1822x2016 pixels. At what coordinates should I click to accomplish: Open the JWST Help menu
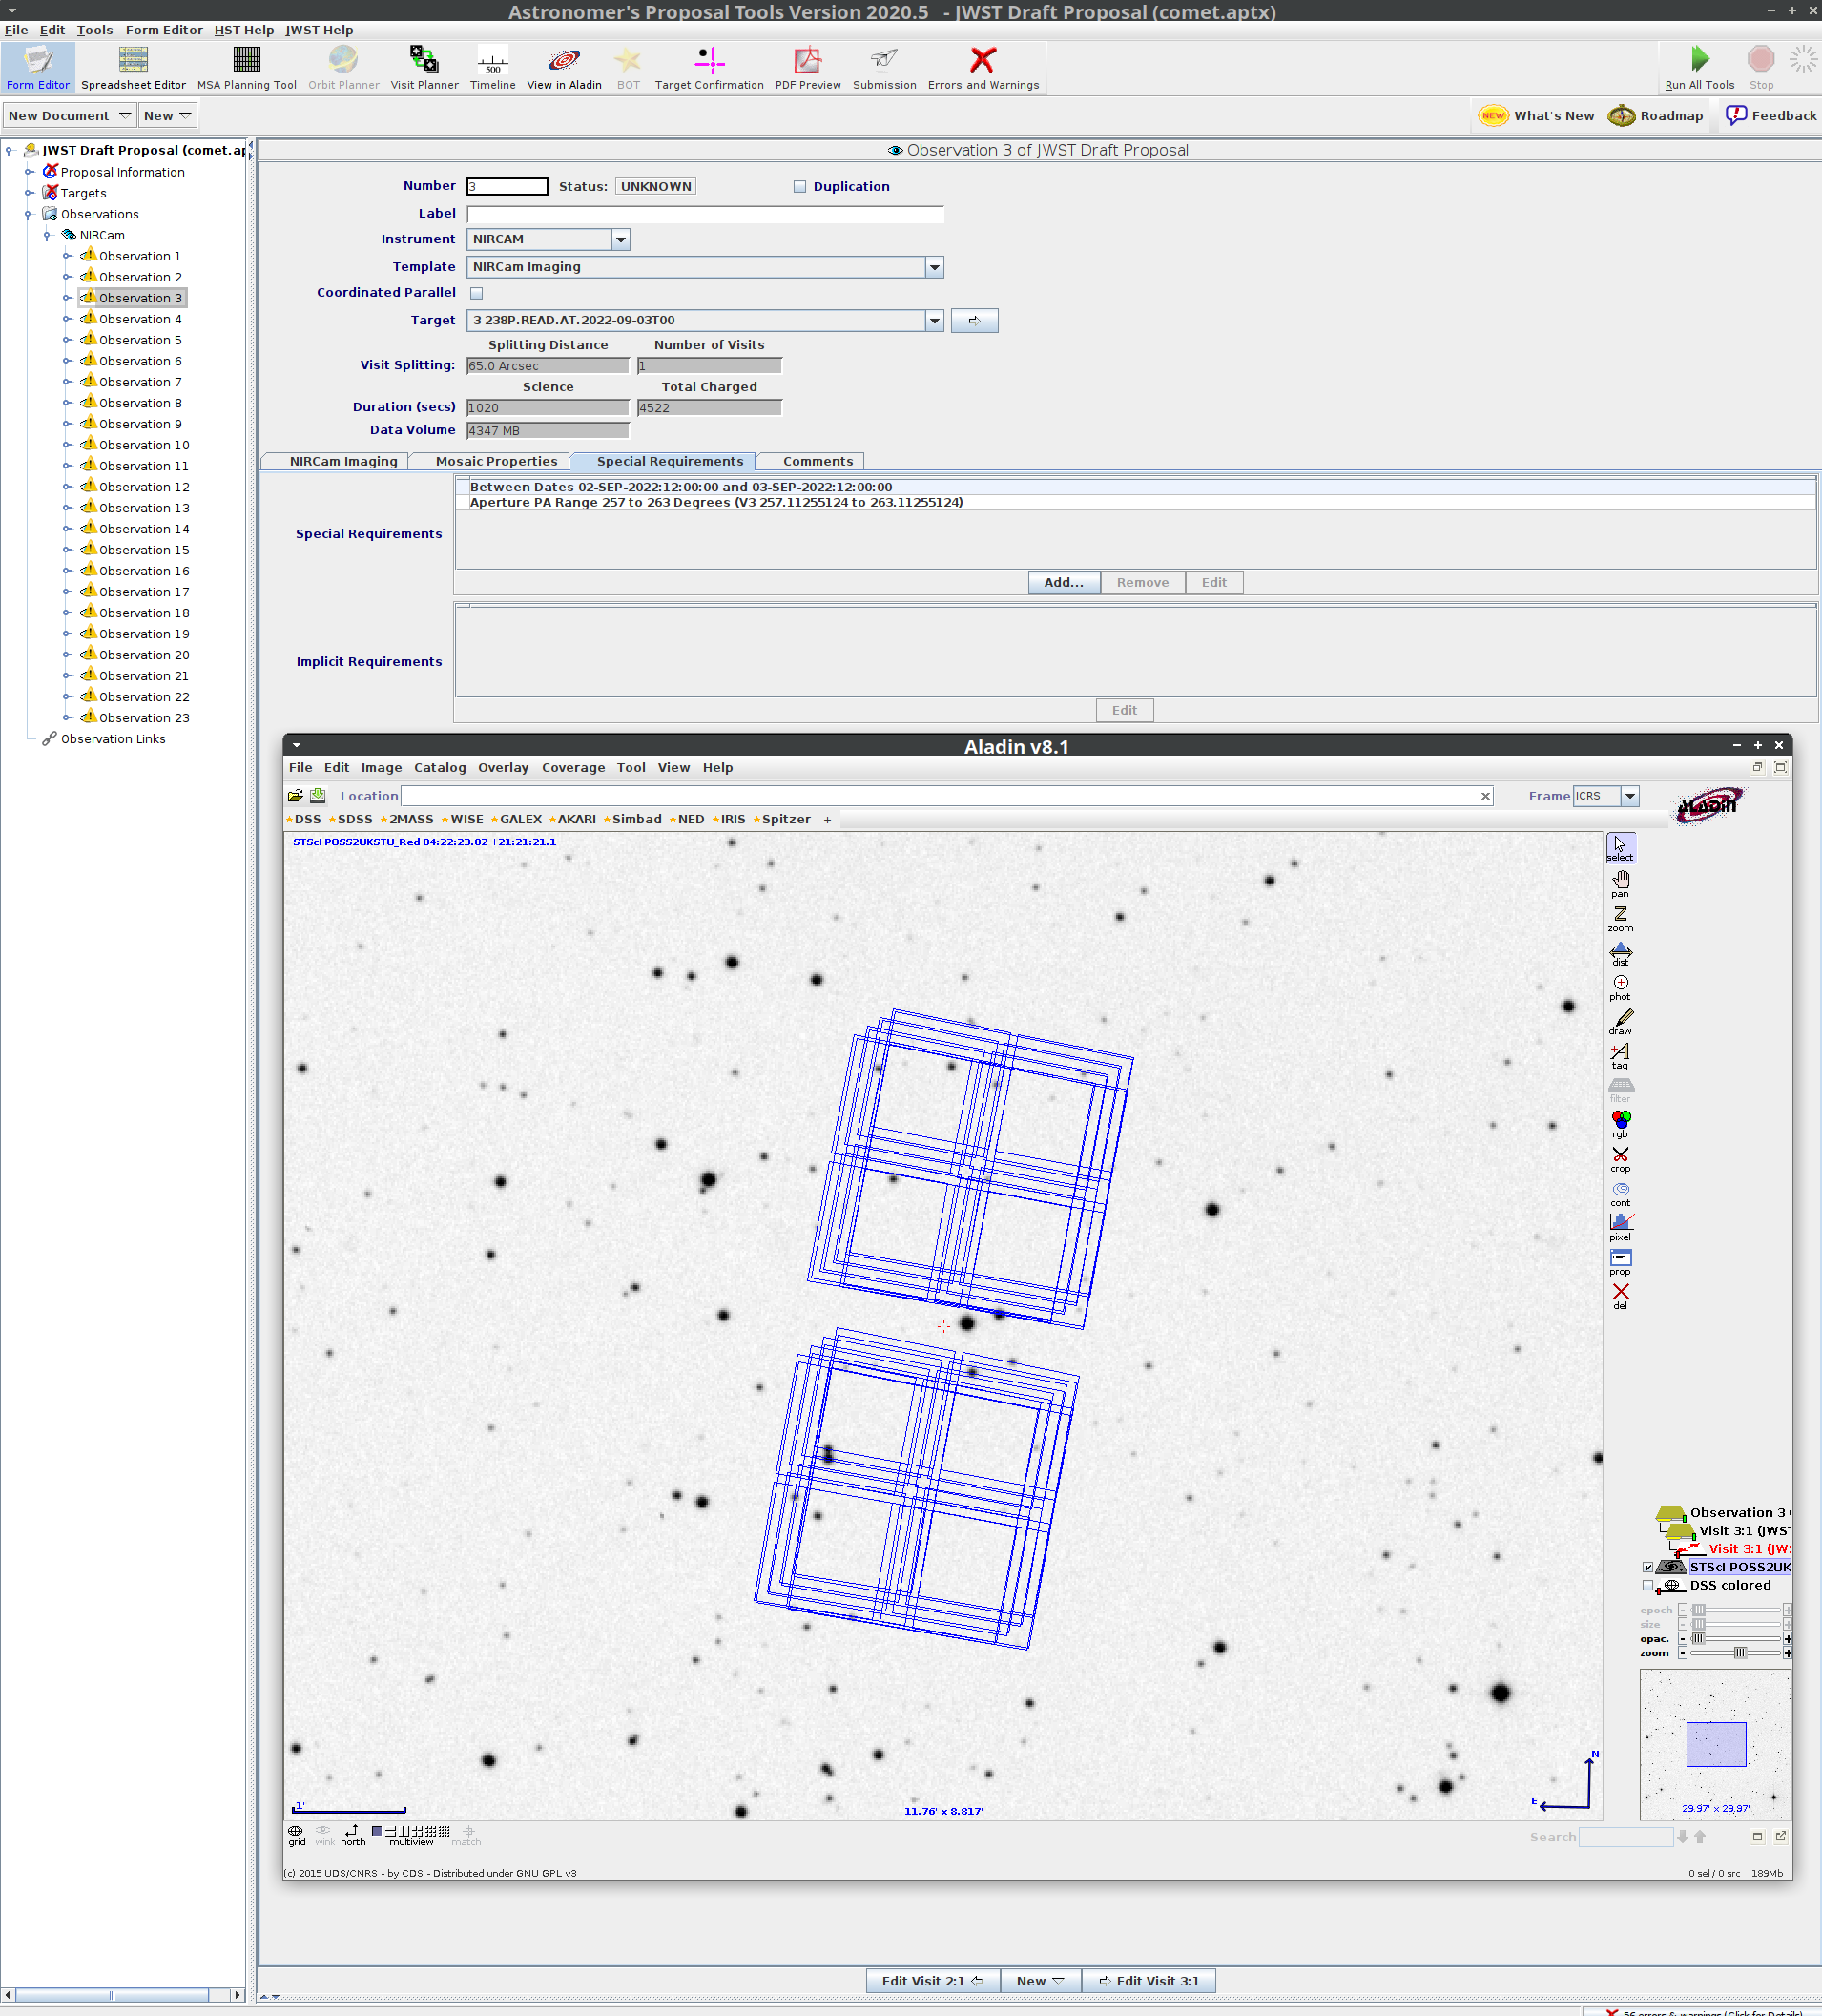(319, 30)
